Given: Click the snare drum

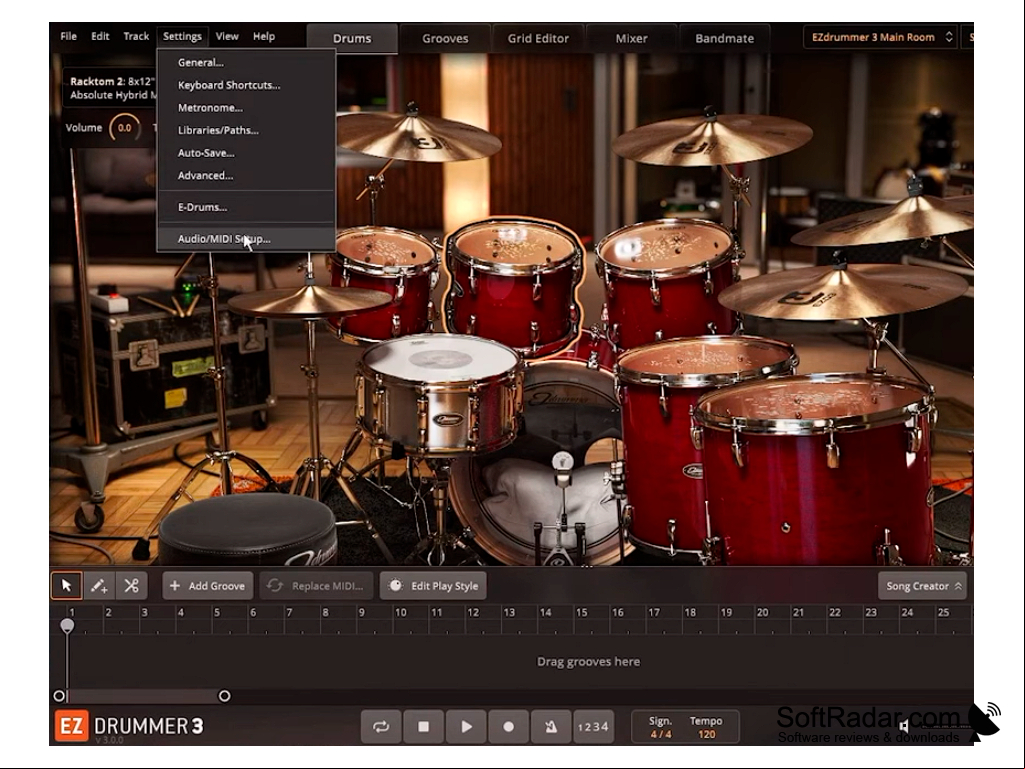Looking at the screenshot, I should pos(439,394).
